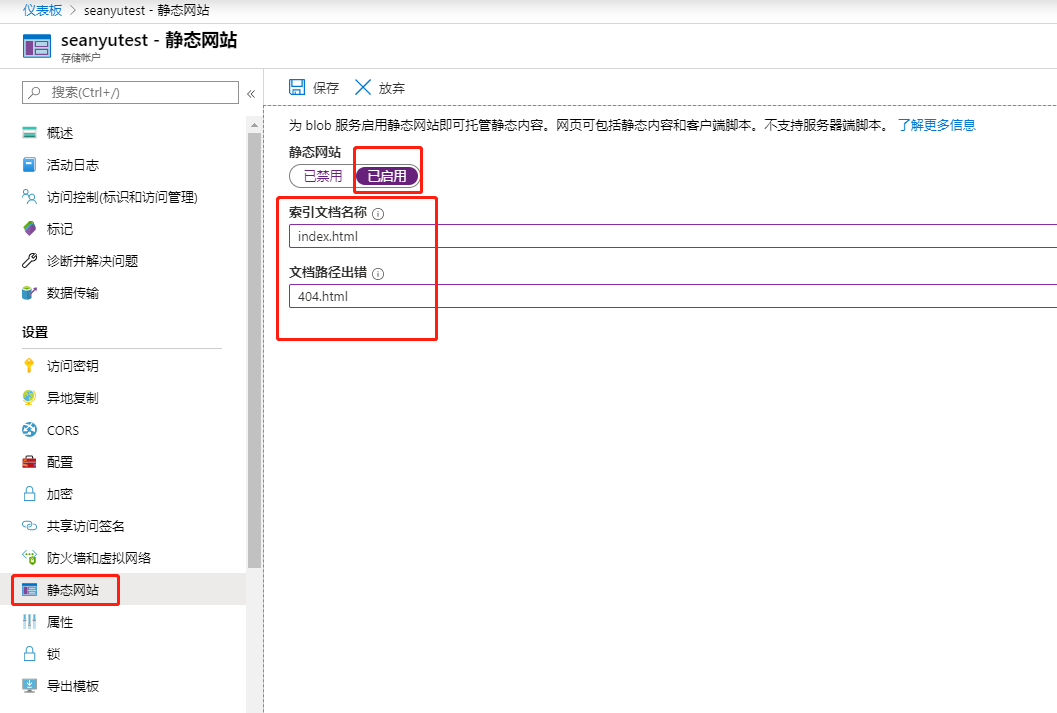The image size is (1057, 713).
Task: Click the 活动日志 activity log icon
Action: point(29,164)
